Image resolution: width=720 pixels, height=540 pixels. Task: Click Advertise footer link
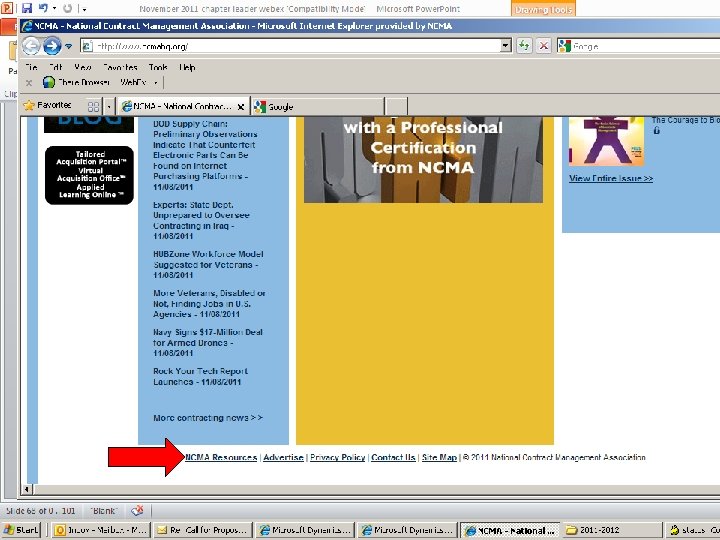click(283, 457)
